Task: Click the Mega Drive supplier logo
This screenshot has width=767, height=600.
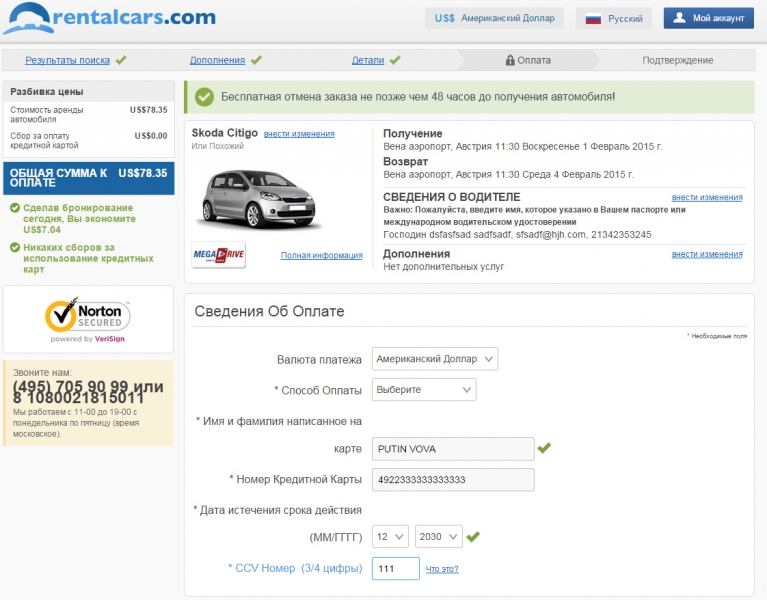Action: (219, 255)
